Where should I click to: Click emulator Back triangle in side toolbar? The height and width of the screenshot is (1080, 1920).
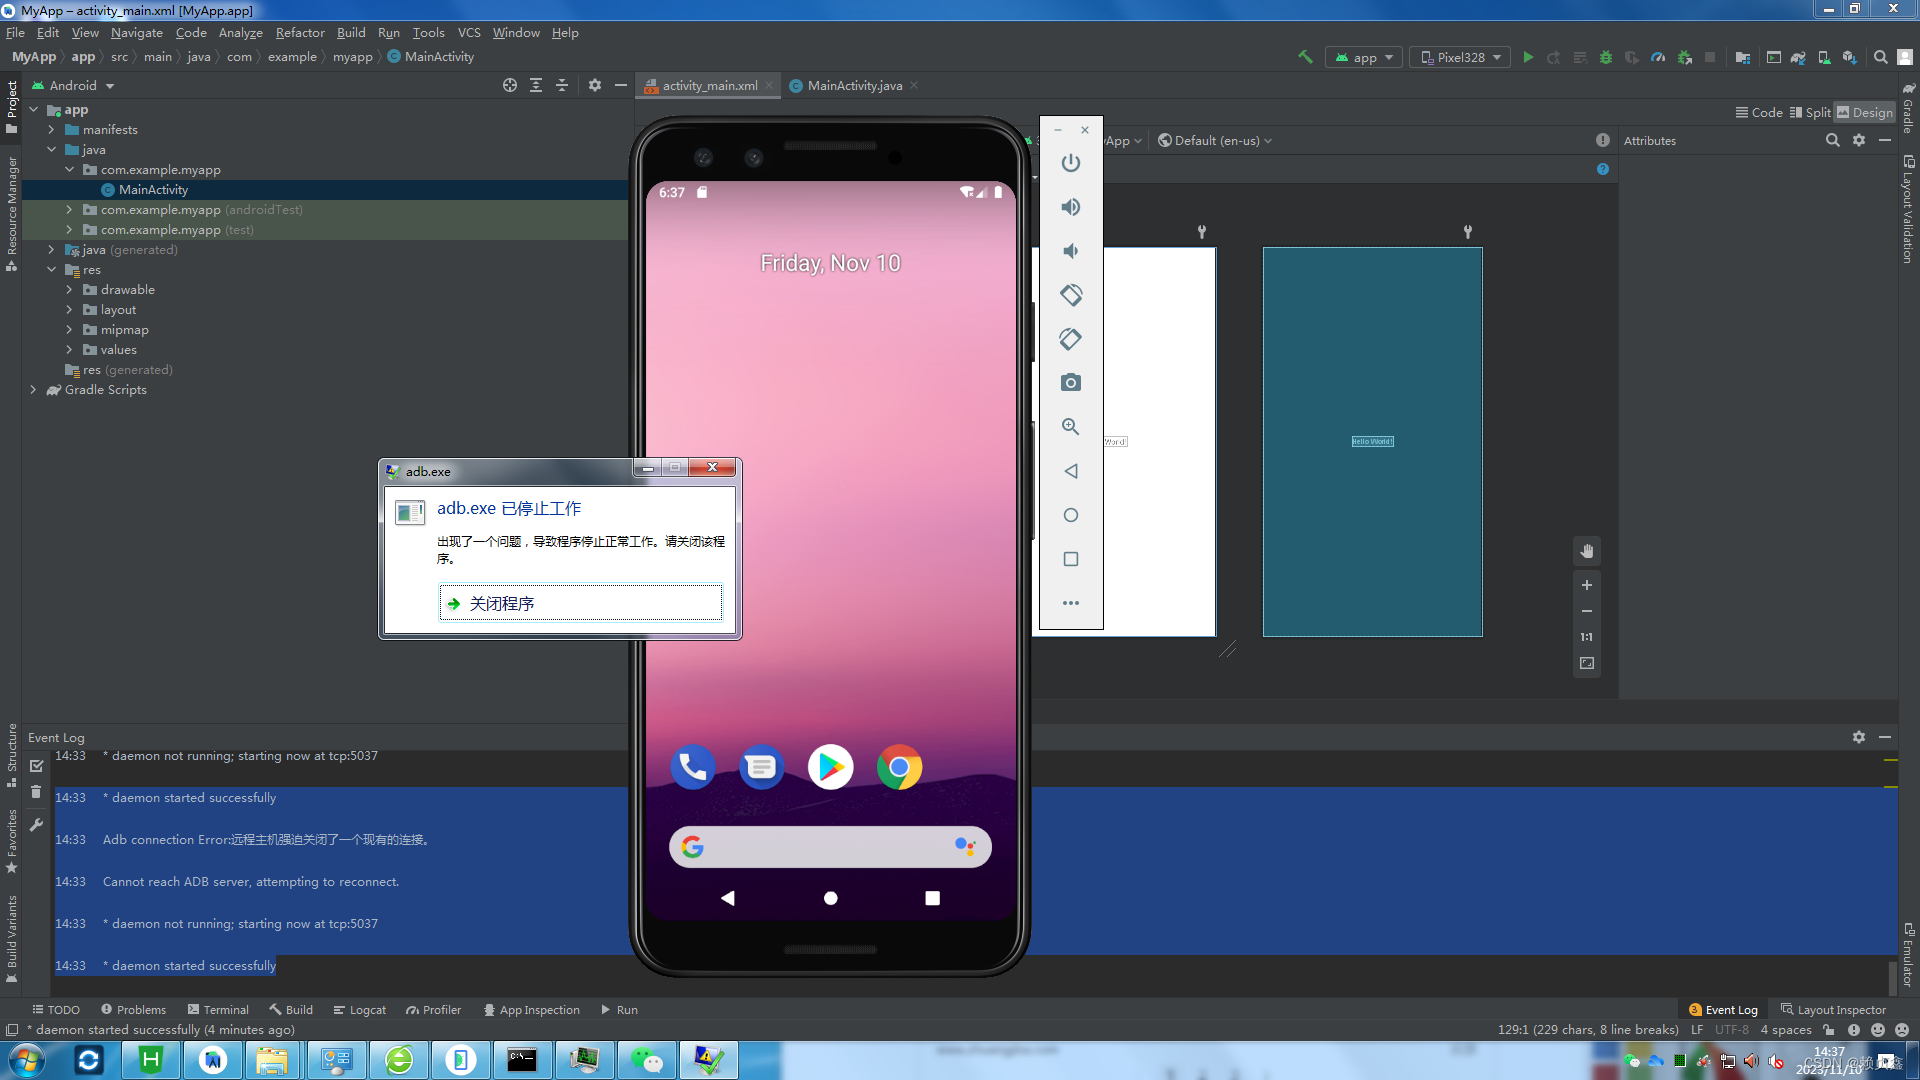[1070, 471]
